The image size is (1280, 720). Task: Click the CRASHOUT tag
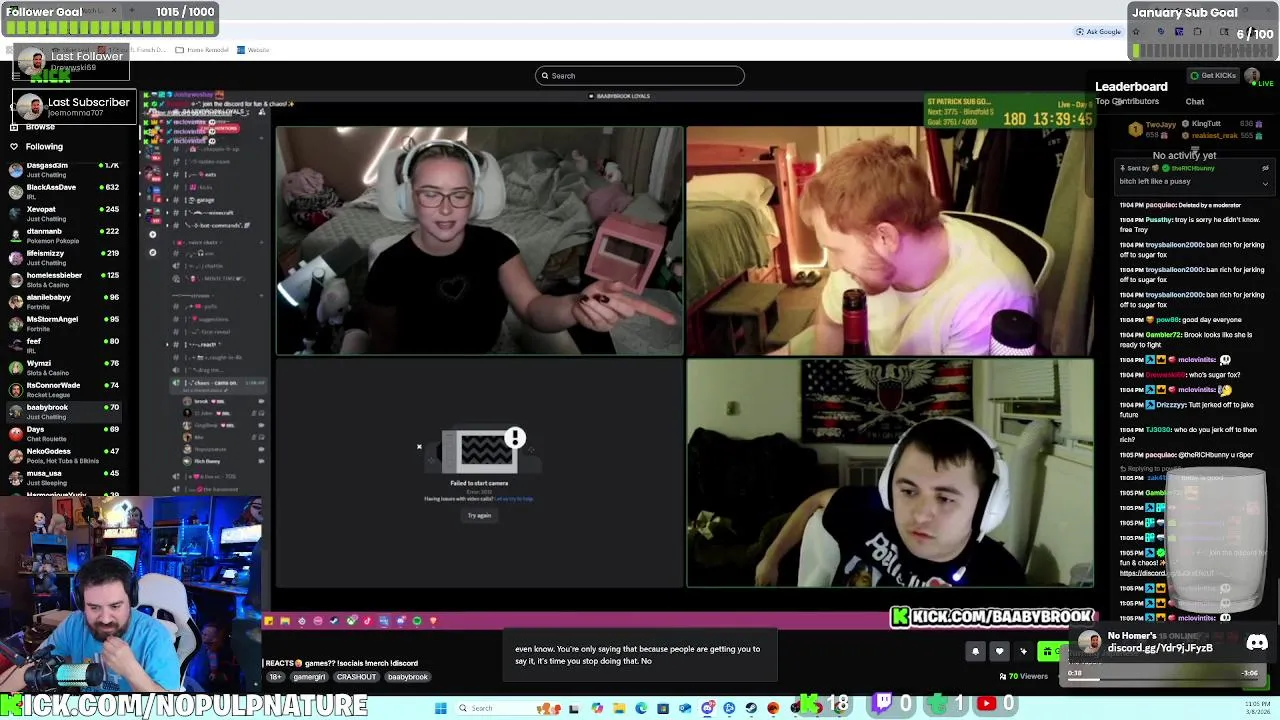356,677
